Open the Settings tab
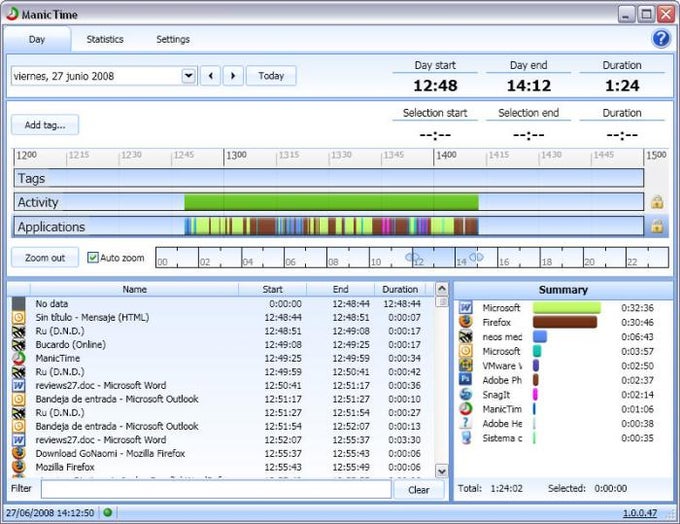Image resolution: width=680 pixels, height=524 pixels. tap(173, 39)
